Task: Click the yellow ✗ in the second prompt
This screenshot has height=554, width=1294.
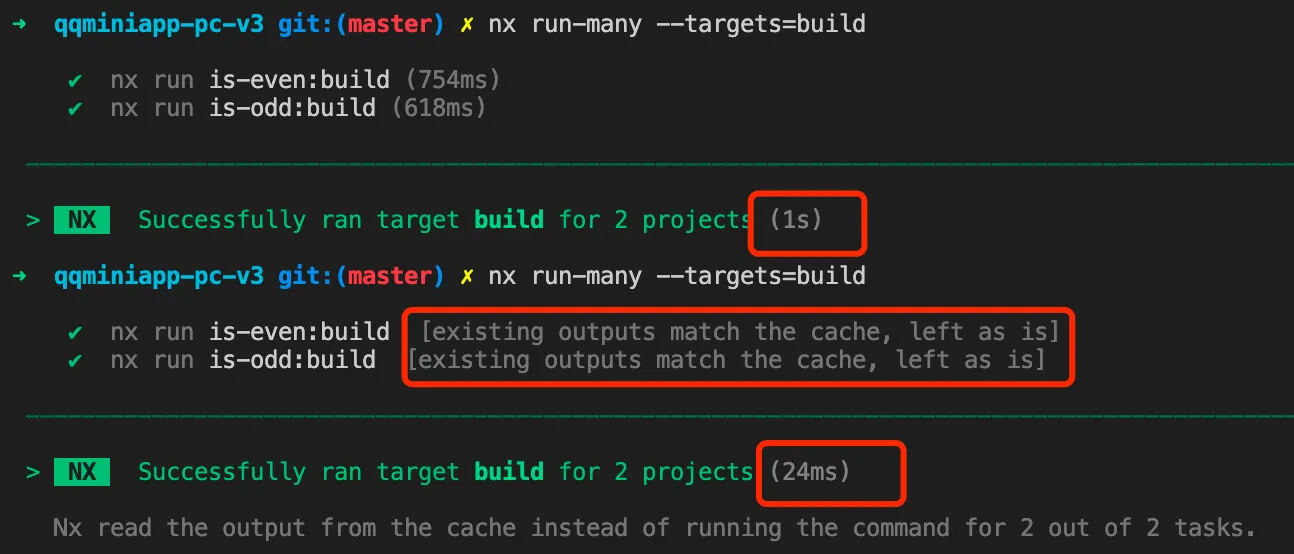Action: [x=466, y=276]
